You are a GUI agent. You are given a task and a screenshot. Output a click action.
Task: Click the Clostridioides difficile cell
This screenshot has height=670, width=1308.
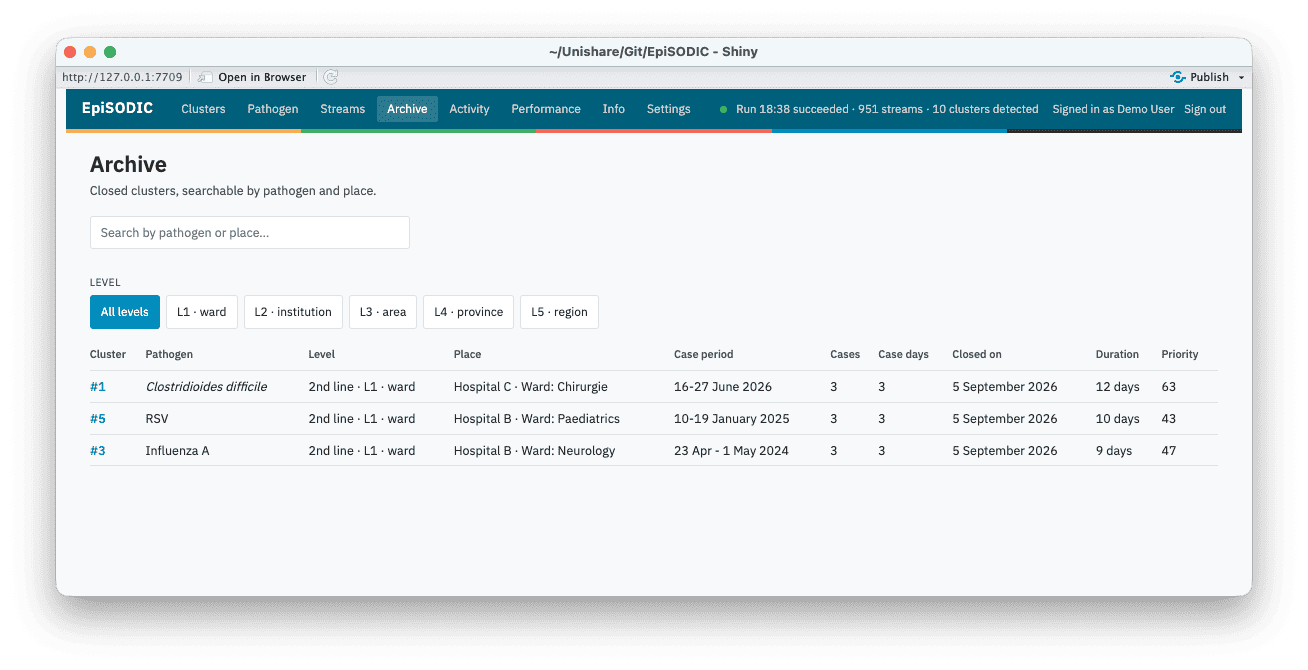206,386
